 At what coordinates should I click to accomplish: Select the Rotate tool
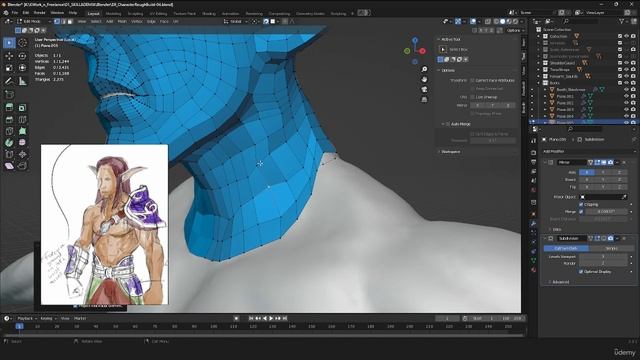[x=22, y=56]
